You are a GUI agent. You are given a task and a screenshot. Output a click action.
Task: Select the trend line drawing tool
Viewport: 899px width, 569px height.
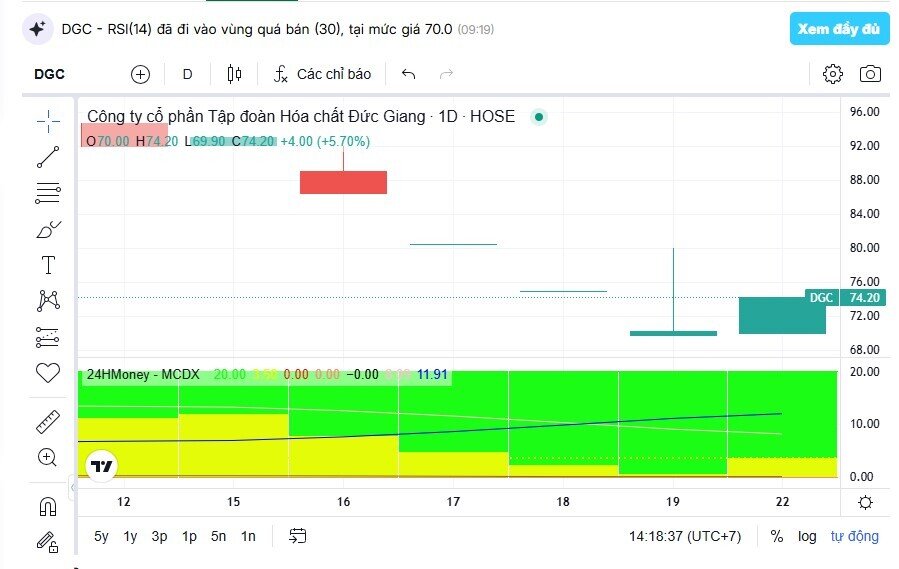48,157
